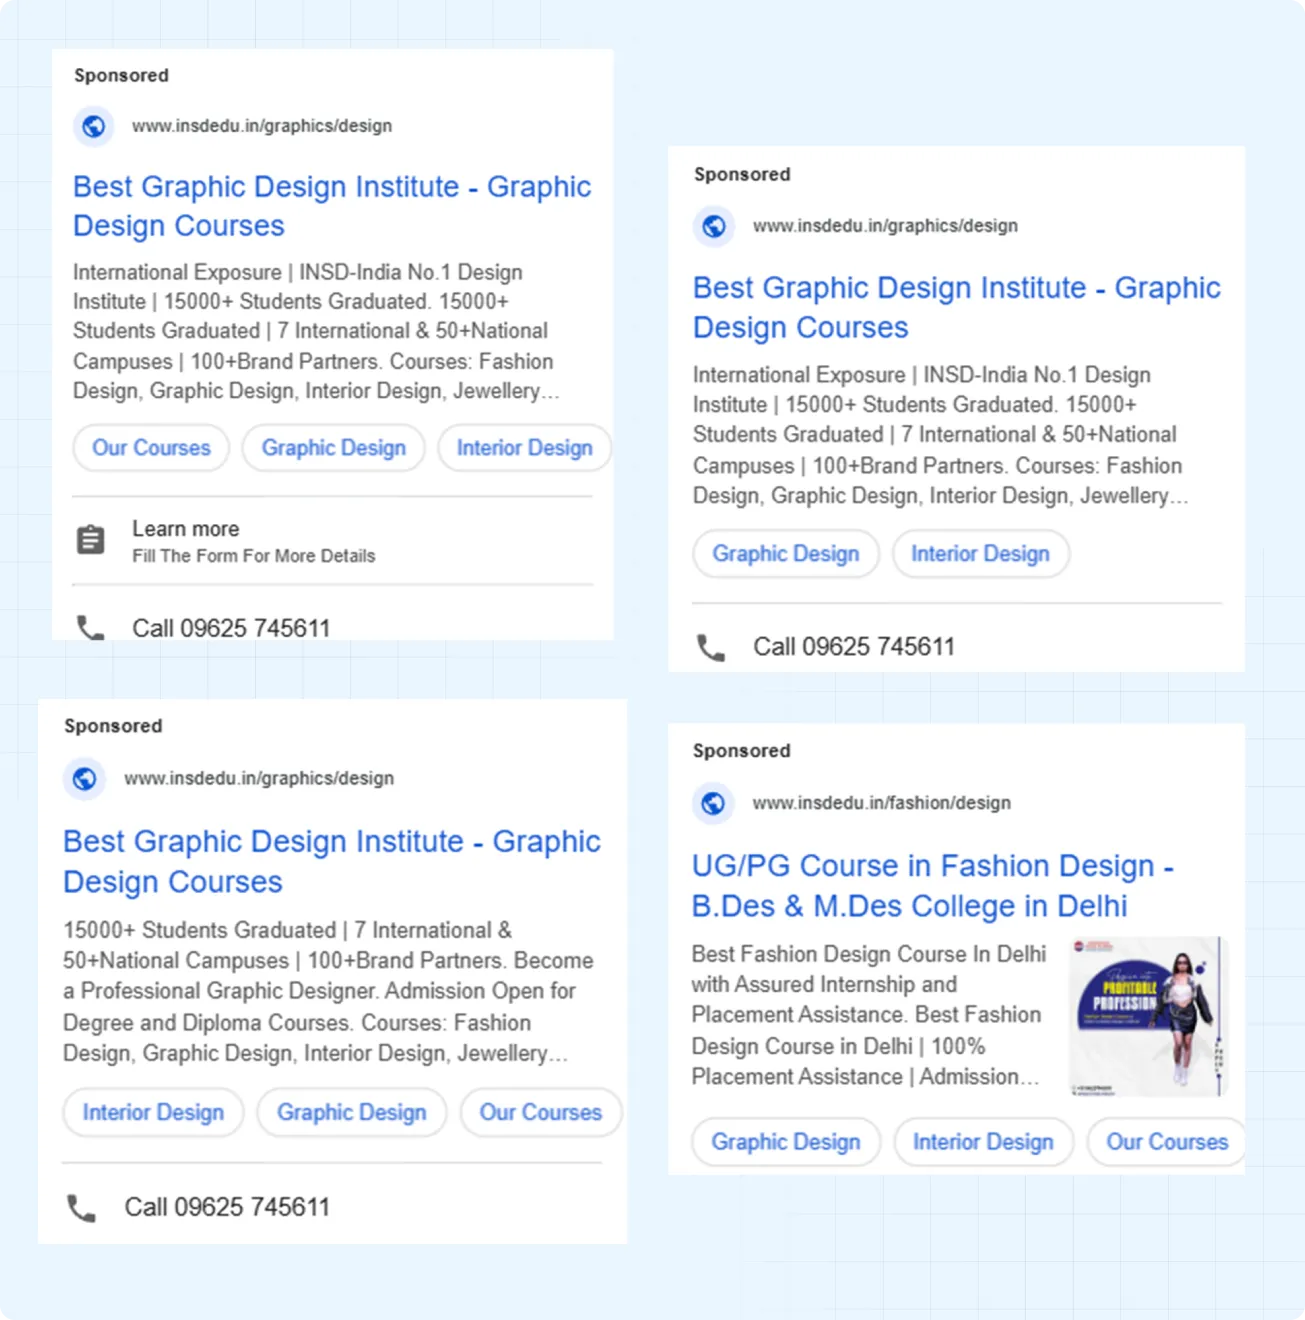This screenshot has height=1320, width=1305.
Task: Click phone icon in ad starting "15000+ Students Graduated"
Action: point(82,1208)
